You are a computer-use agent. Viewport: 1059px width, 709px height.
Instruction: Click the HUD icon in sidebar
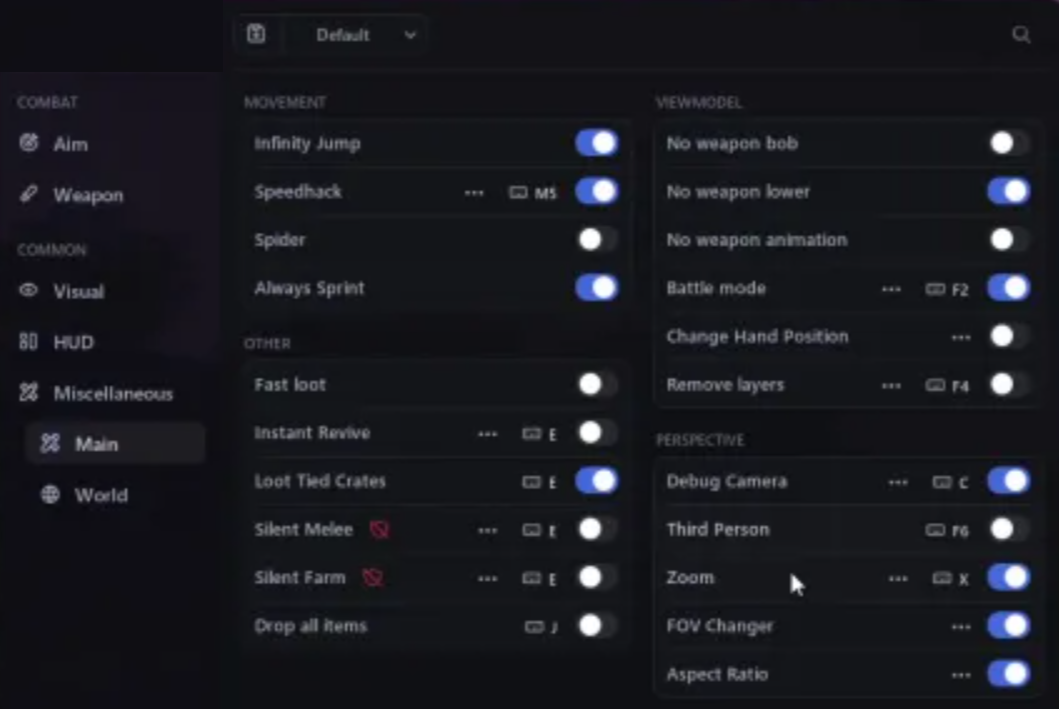coord(29,342)
